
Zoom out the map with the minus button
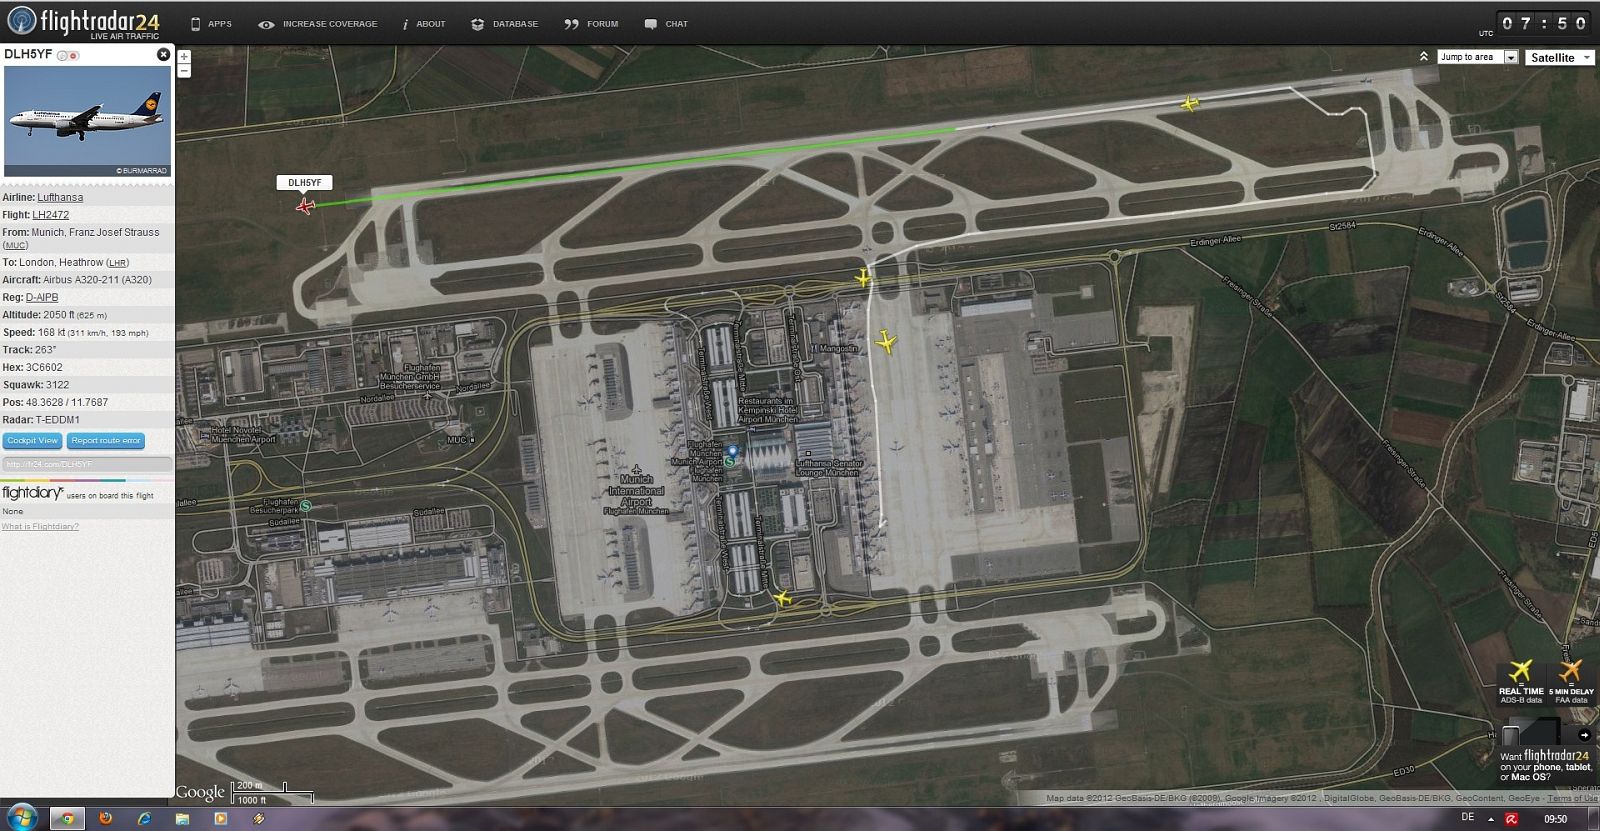[184, 71]
